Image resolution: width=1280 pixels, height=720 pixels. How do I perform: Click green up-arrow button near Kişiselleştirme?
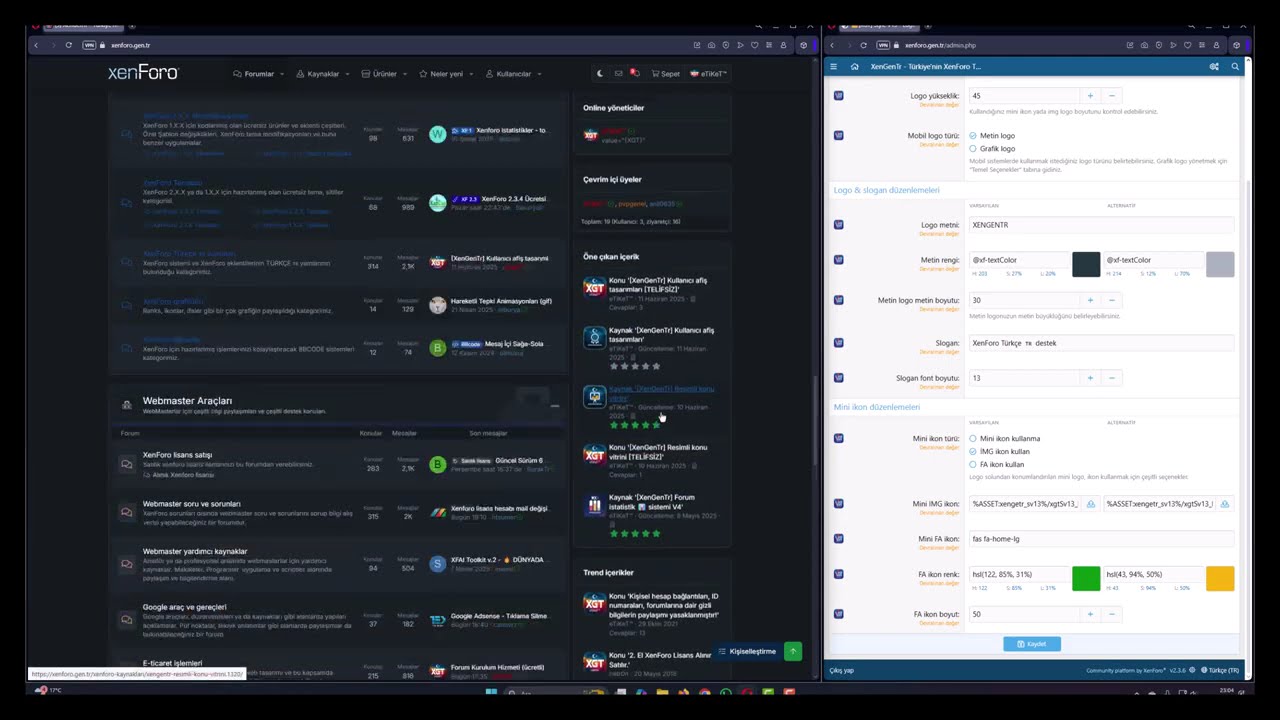pos(793,651)
